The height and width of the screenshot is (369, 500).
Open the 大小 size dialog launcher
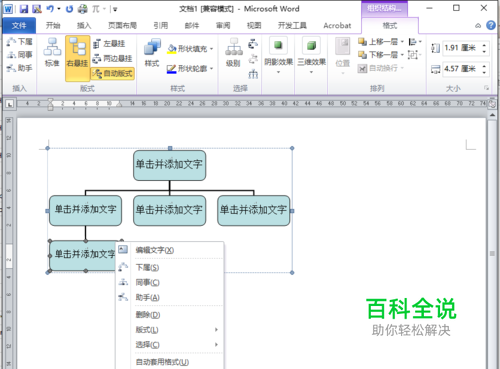coord(487,88)
